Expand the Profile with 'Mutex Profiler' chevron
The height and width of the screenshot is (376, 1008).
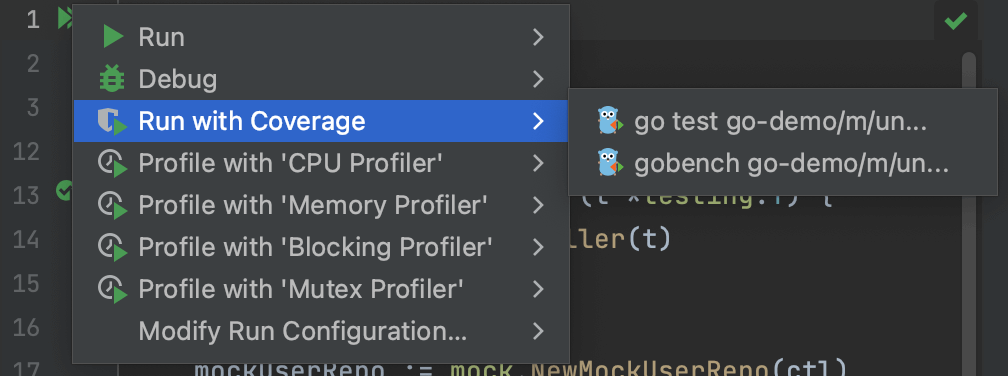pos(539,289)
